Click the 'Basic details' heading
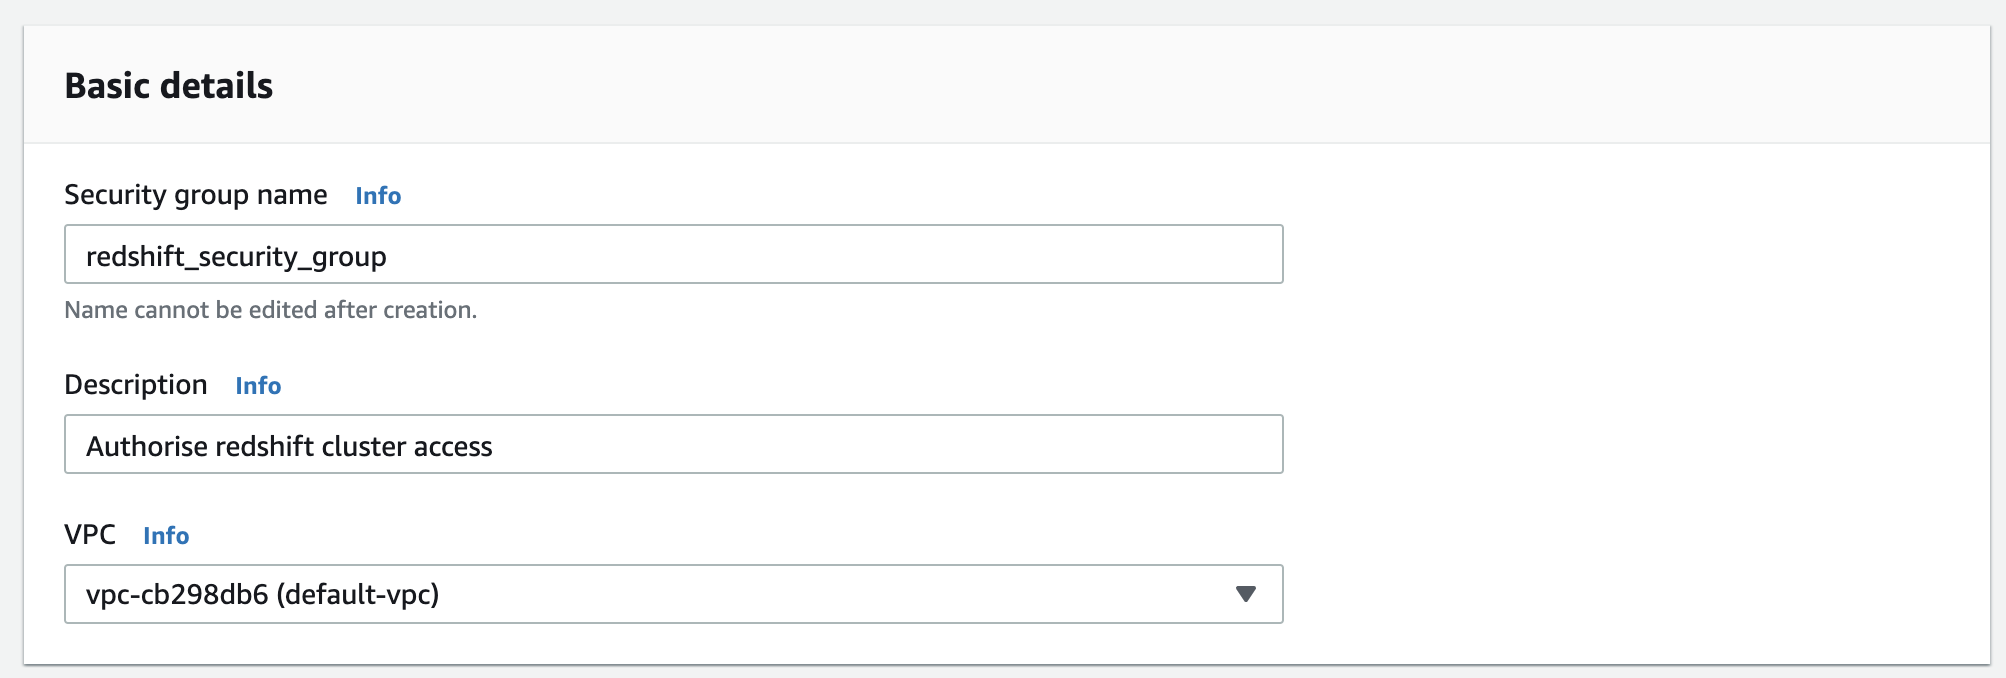Image resolution: width=2006 pixels, height=678 pixels. tap(168, 86)
